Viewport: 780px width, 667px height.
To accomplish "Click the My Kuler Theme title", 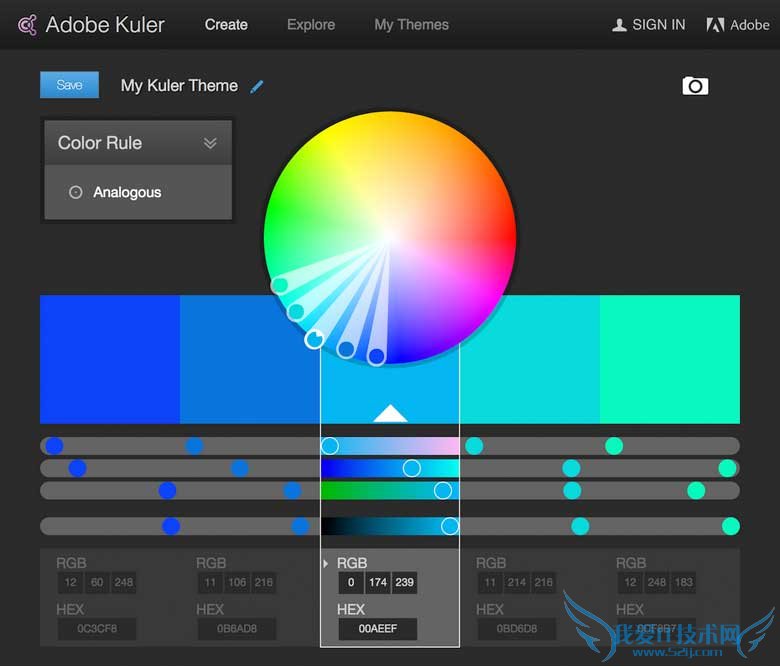I will click(x=179, y=86).
